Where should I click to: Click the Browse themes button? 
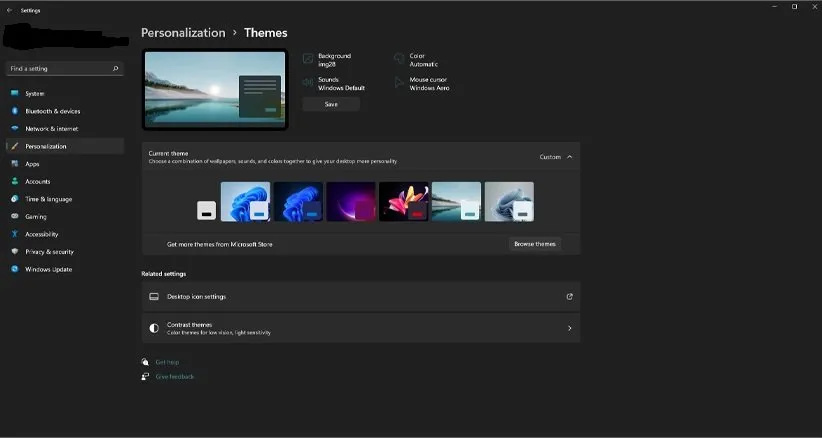534,244
